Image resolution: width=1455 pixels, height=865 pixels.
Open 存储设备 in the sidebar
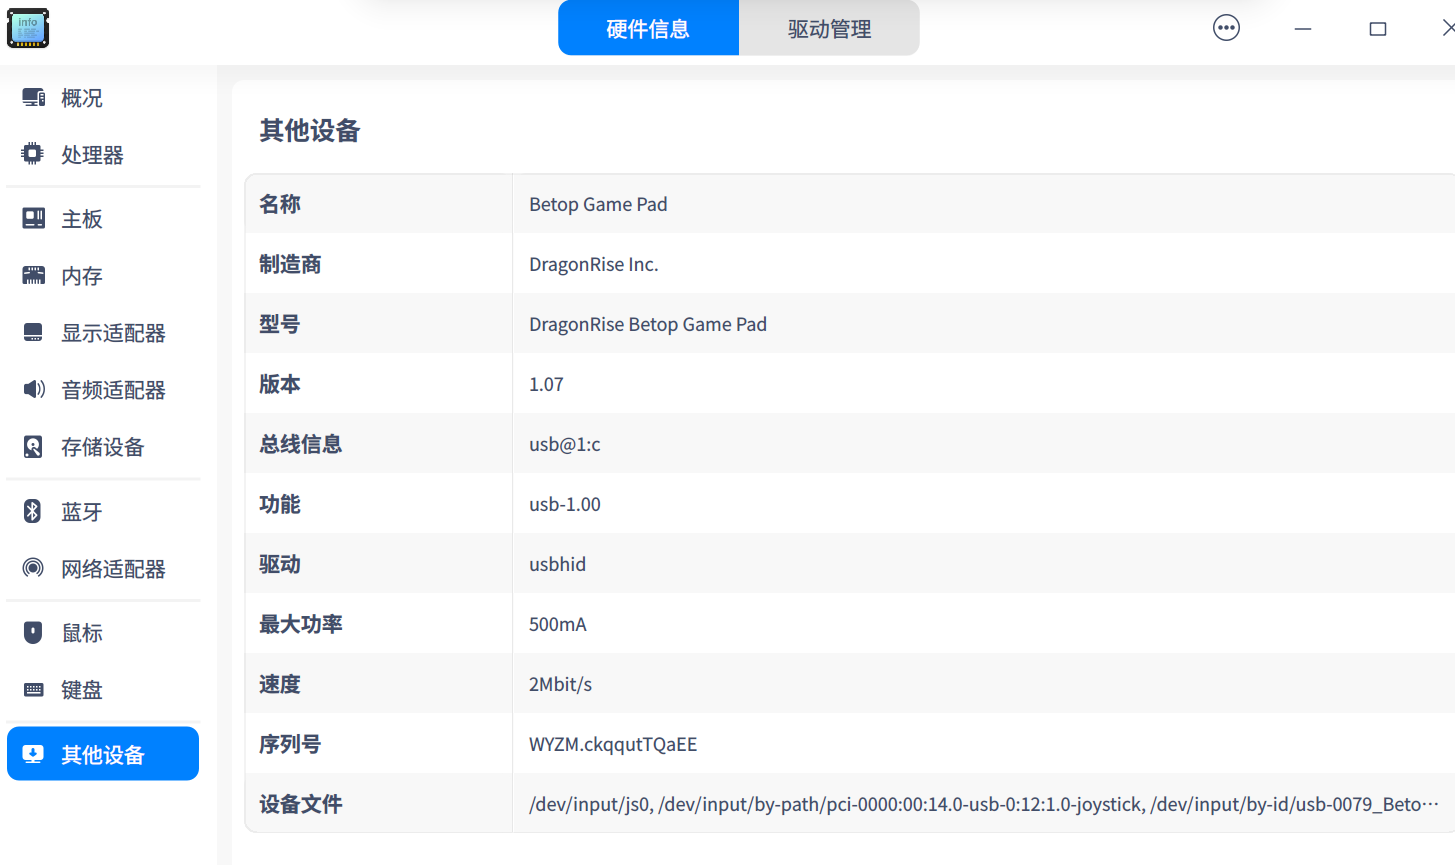(x=103, y=446)
